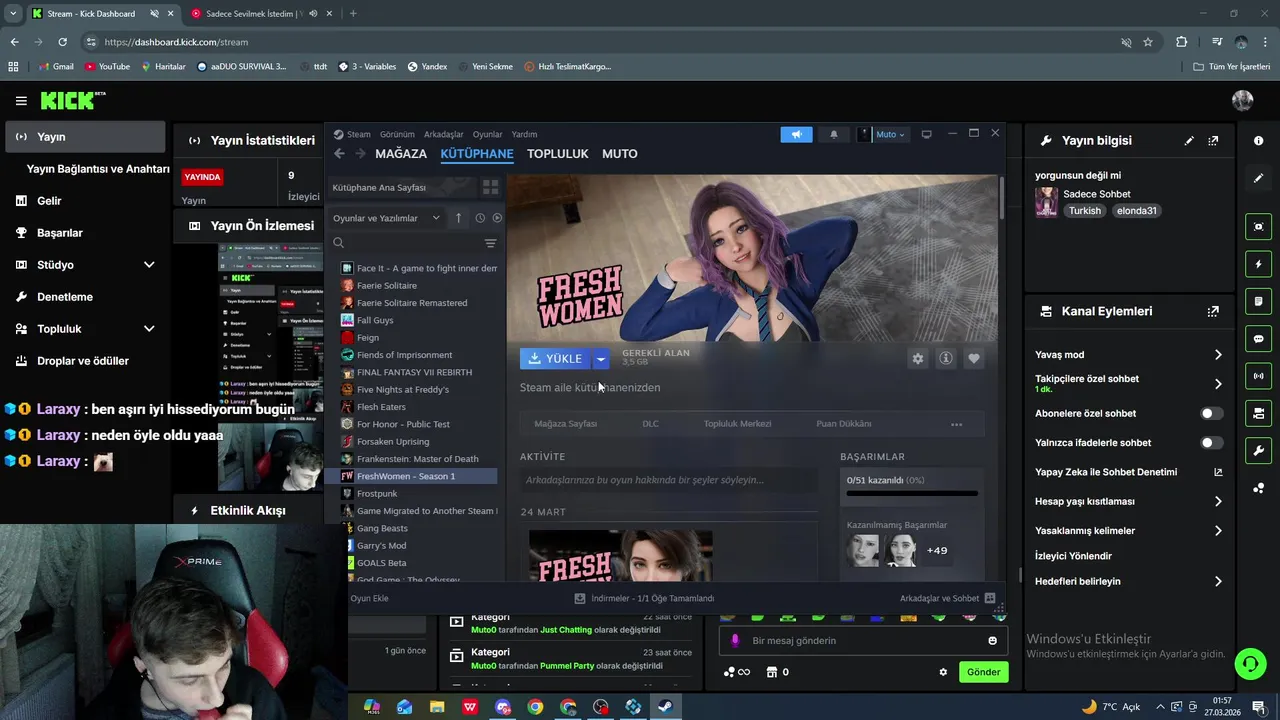
Task: Open Hesap yaşı kısıtlaması options
Action: coord(1129,501)
